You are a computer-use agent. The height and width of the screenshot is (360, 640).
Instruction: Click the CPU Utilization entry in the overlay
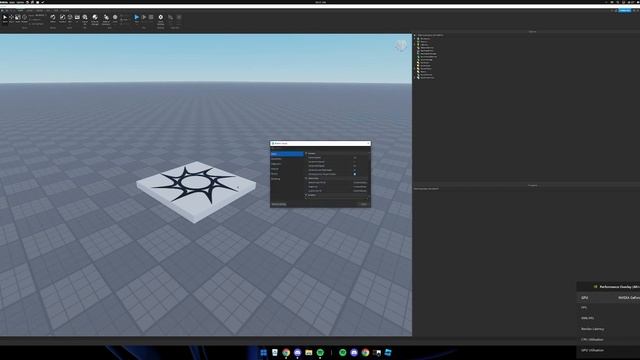tap(592, 340)
